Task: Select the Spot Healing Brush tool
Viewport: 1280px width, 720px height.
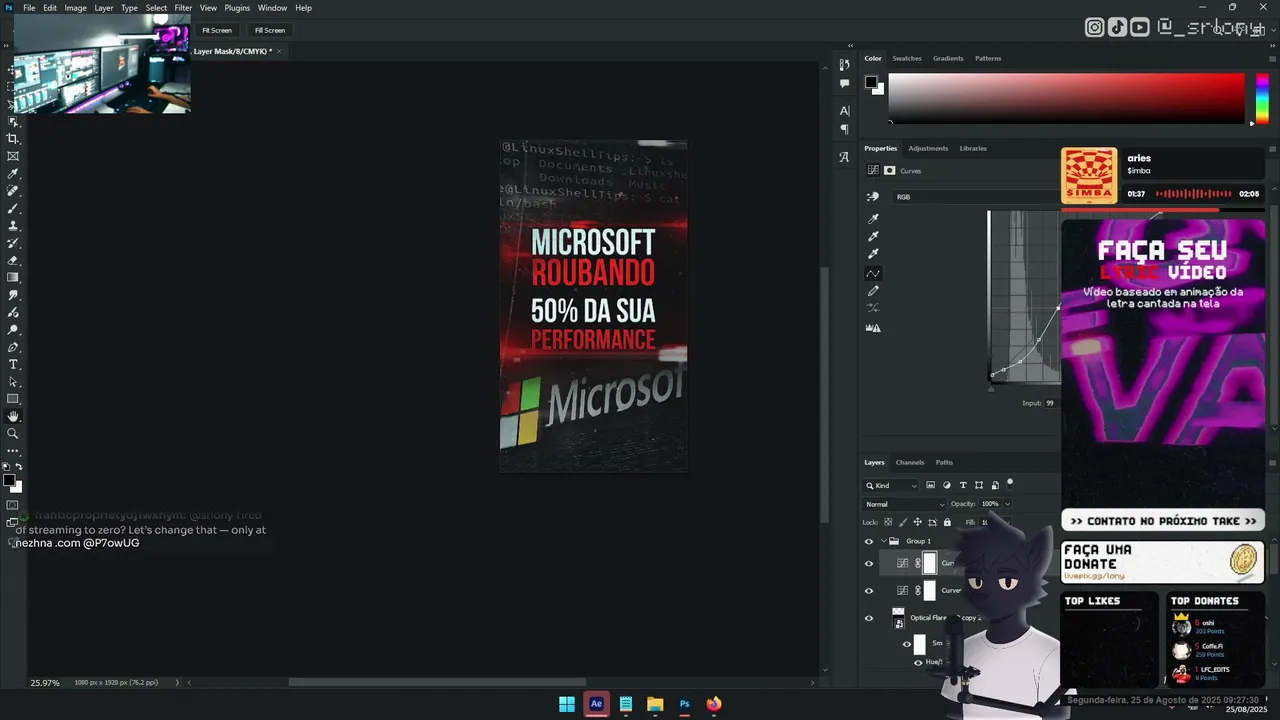Action: pyautogui.click(x=13, y=191)
